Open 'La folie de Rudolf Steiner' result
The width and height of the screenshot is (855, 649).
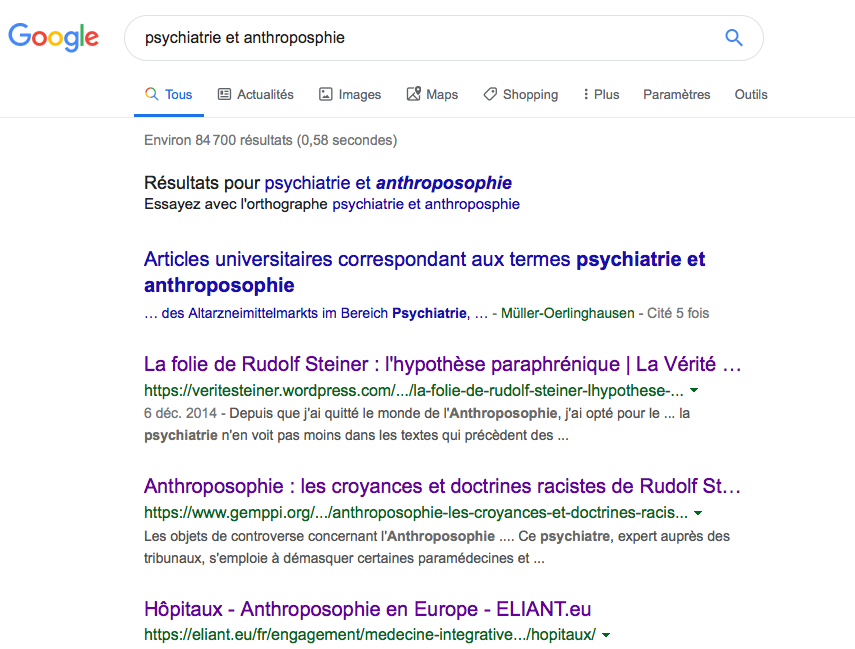pyautogui.click(x=442, y=363)
